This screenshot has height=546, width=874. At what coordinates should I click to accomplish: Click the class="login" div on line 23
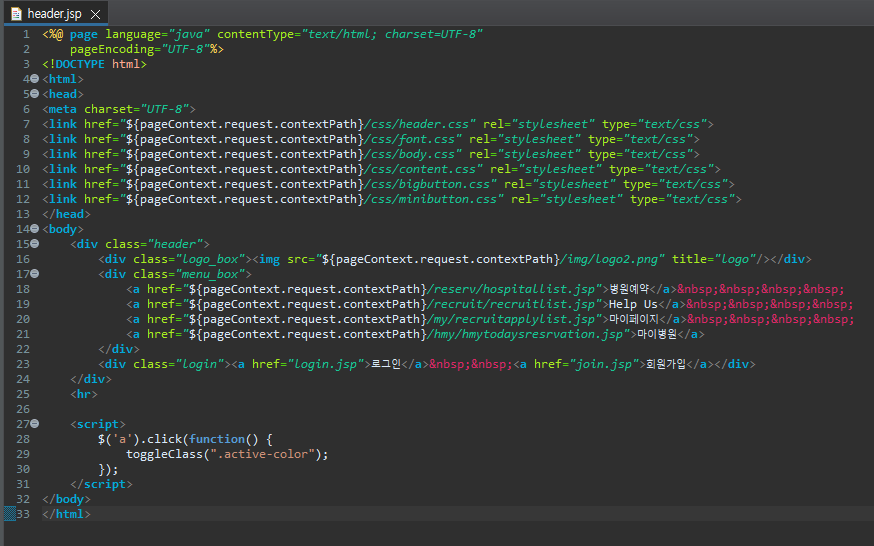164,364
